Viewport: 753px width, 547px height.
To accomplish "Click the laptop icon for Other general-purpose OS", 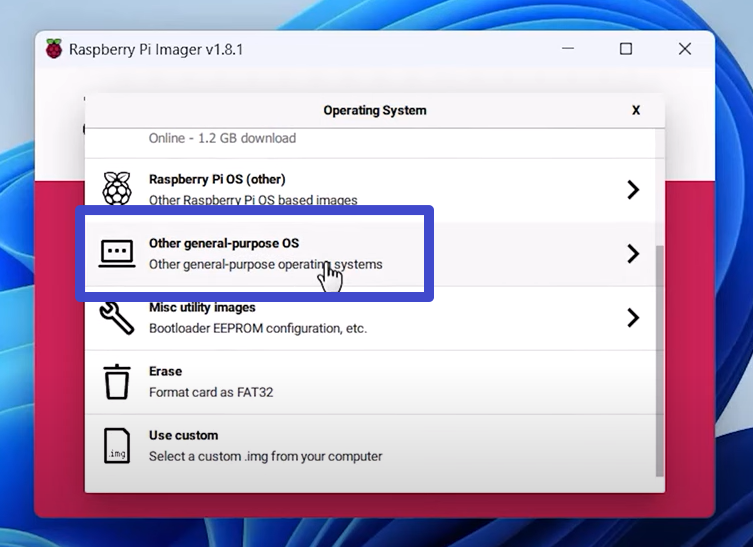I will 117,254.
